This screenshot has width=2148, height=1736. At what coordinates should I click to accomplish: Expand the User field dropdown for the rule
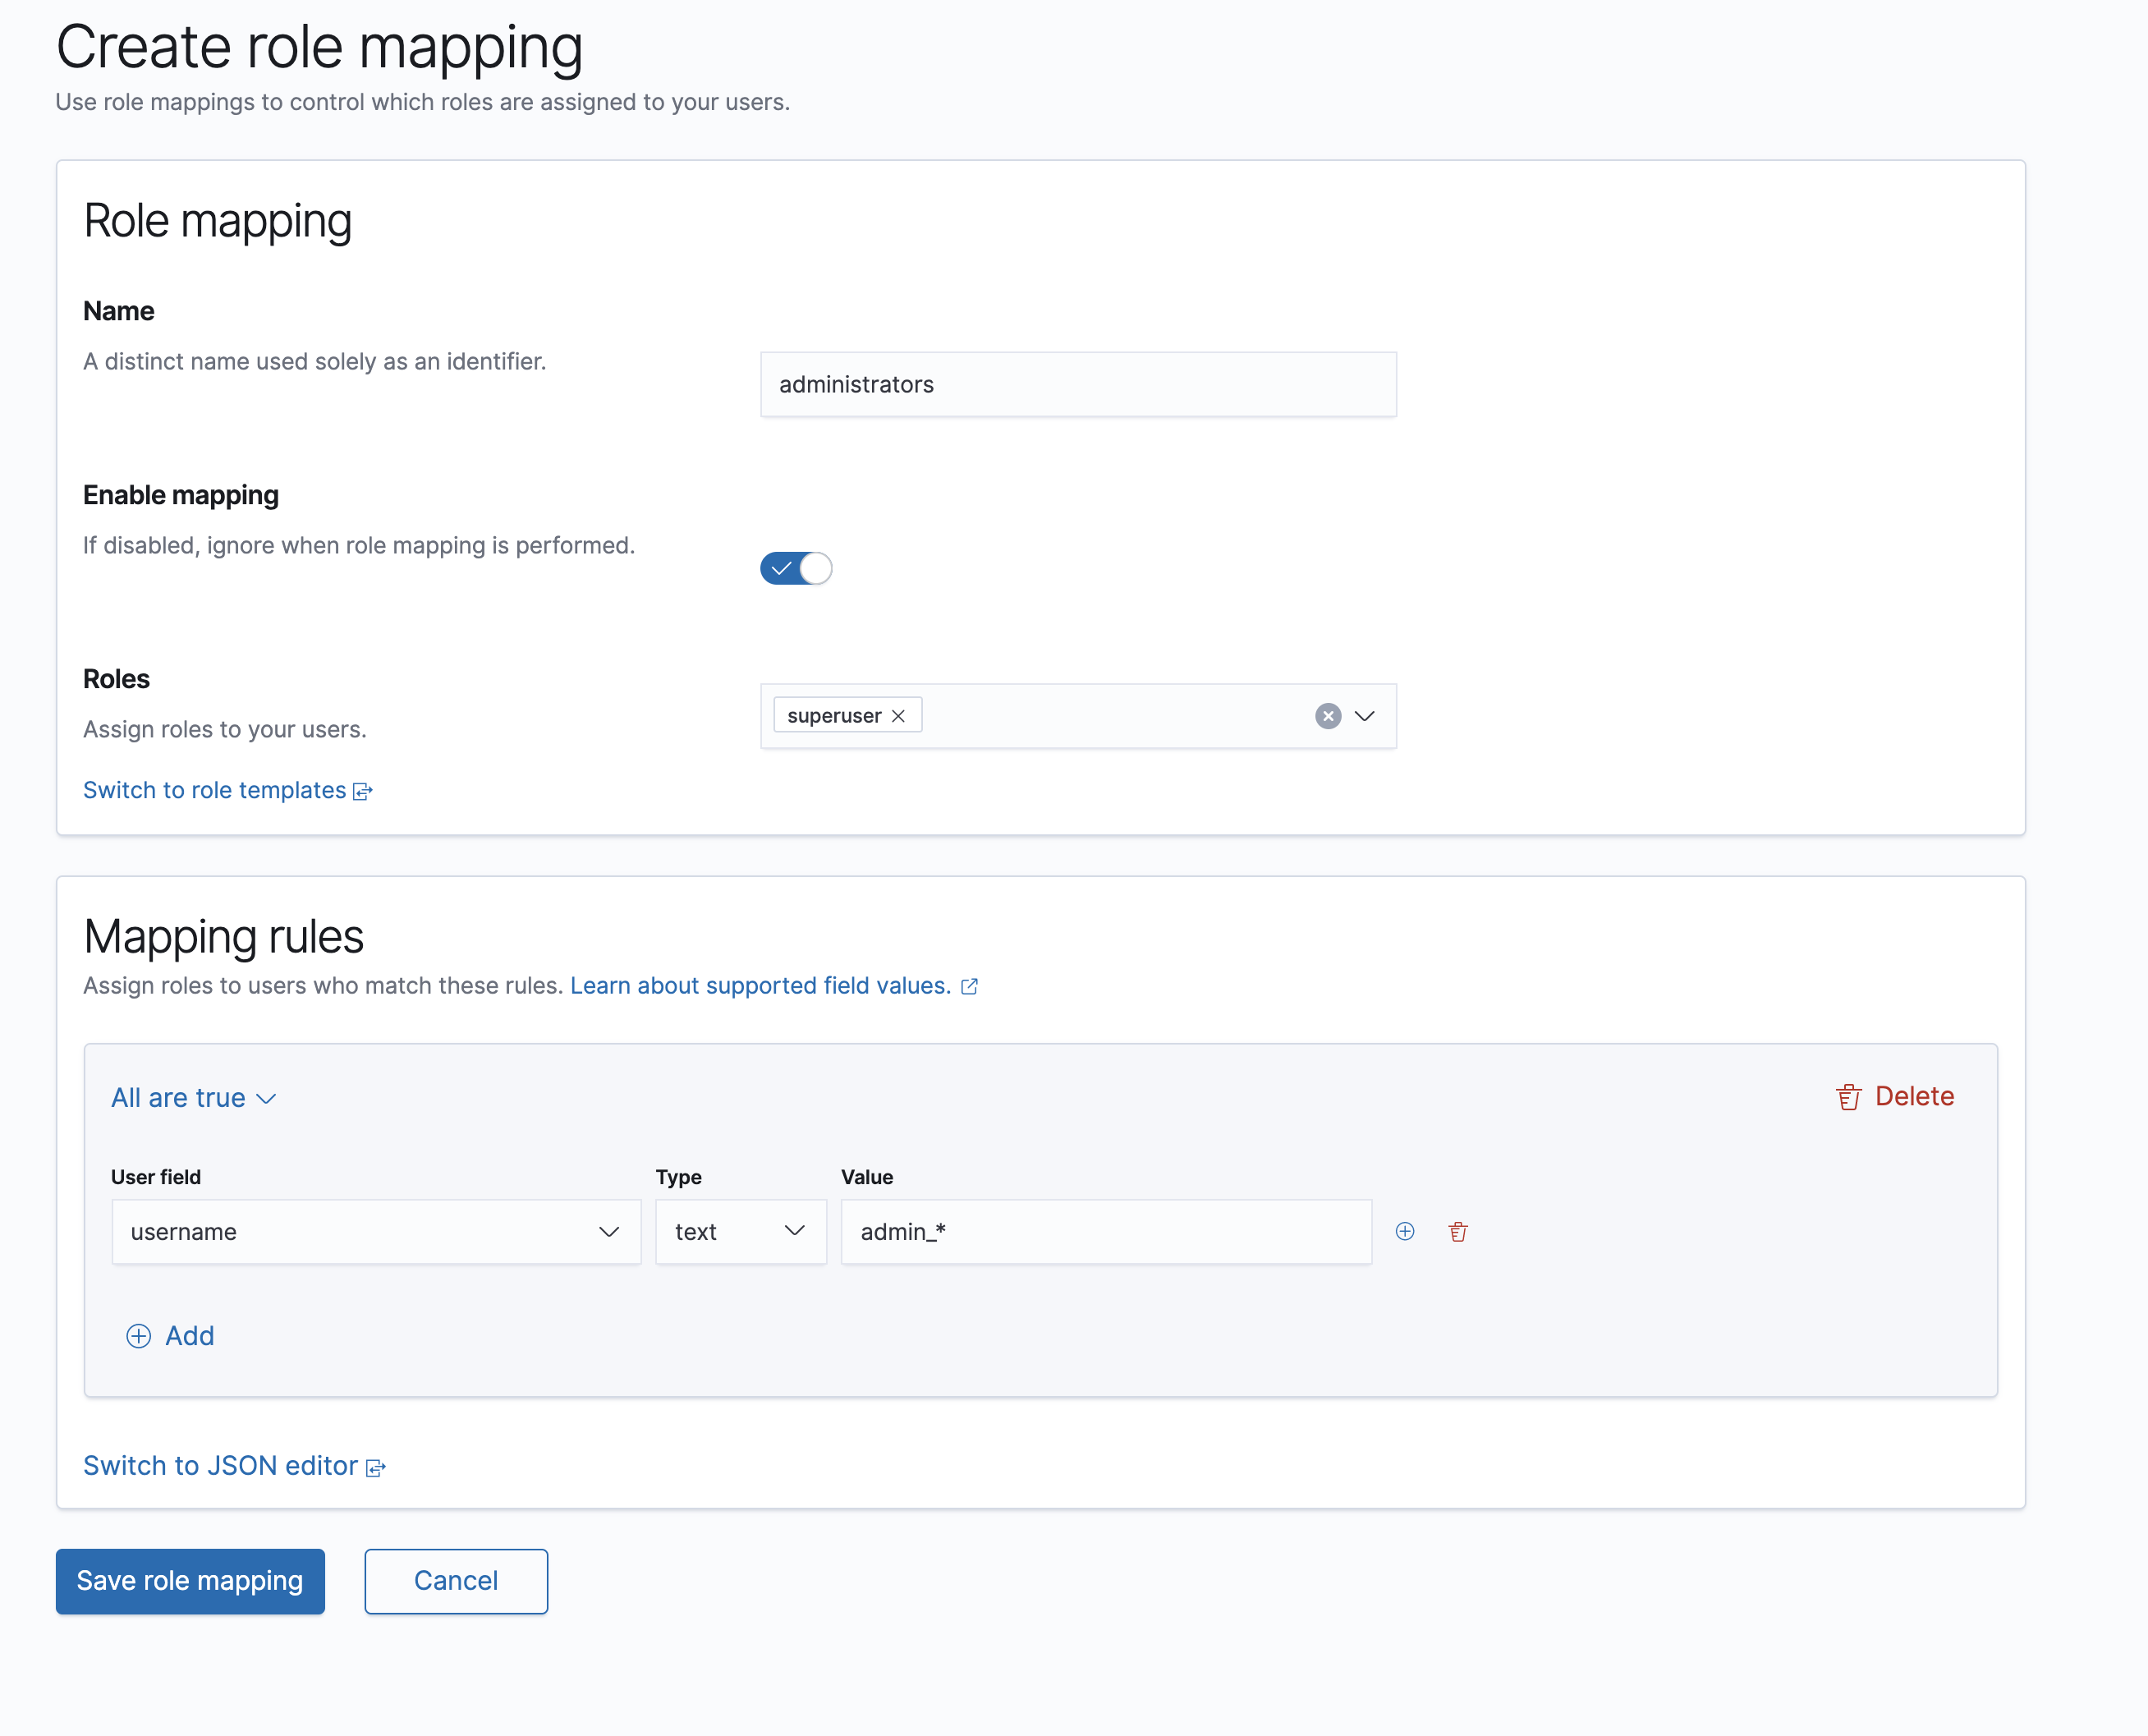(x=609, y=1231)
